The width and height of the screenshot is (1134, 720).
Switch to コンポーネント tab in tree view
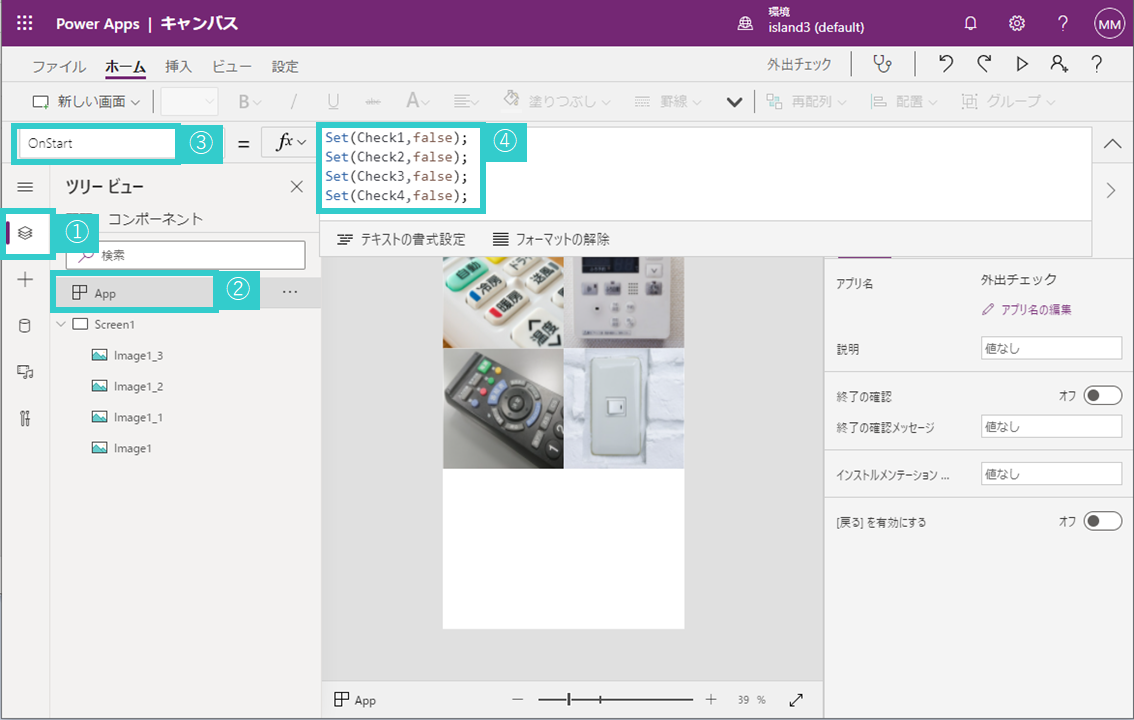pyautogui.click(x=155, y=219)
